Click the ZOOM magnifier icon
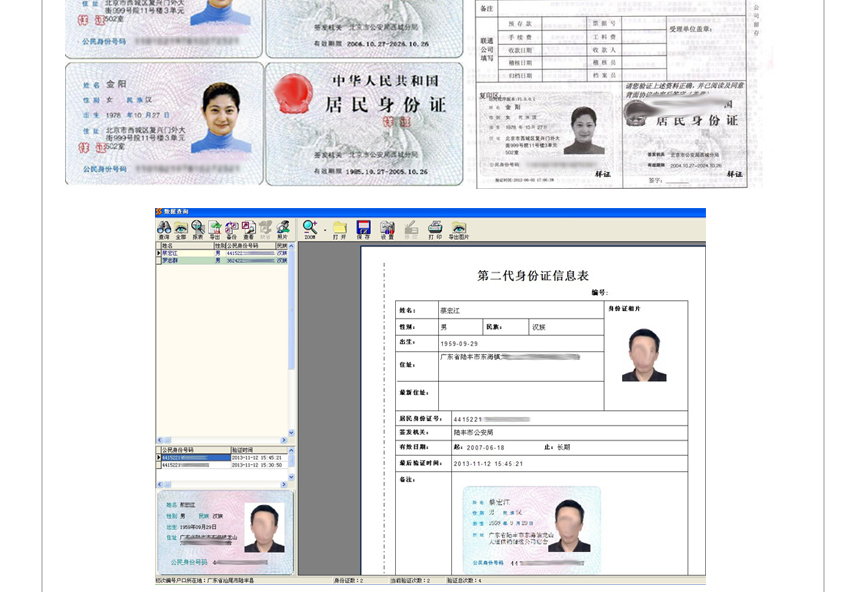 [310, 229]
